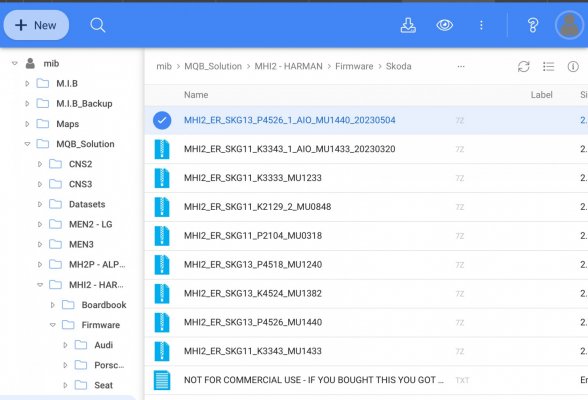Click the Skoda breadcrumb item
This screenshot has width=588, height=400.
(x=398, y=66)
